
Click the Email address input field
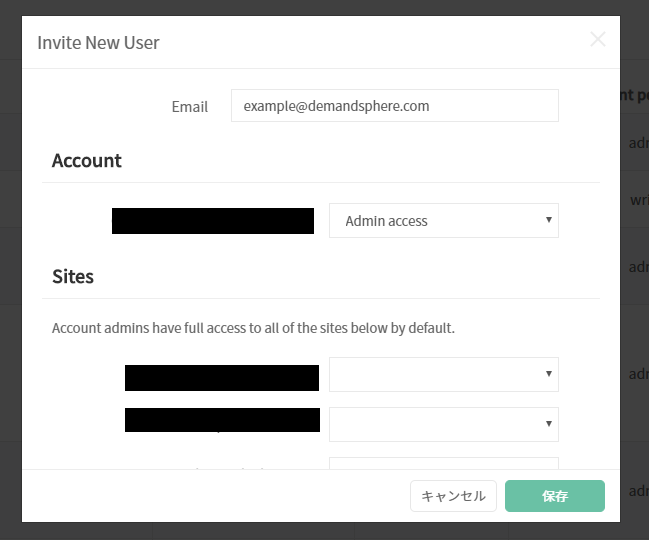395,106
